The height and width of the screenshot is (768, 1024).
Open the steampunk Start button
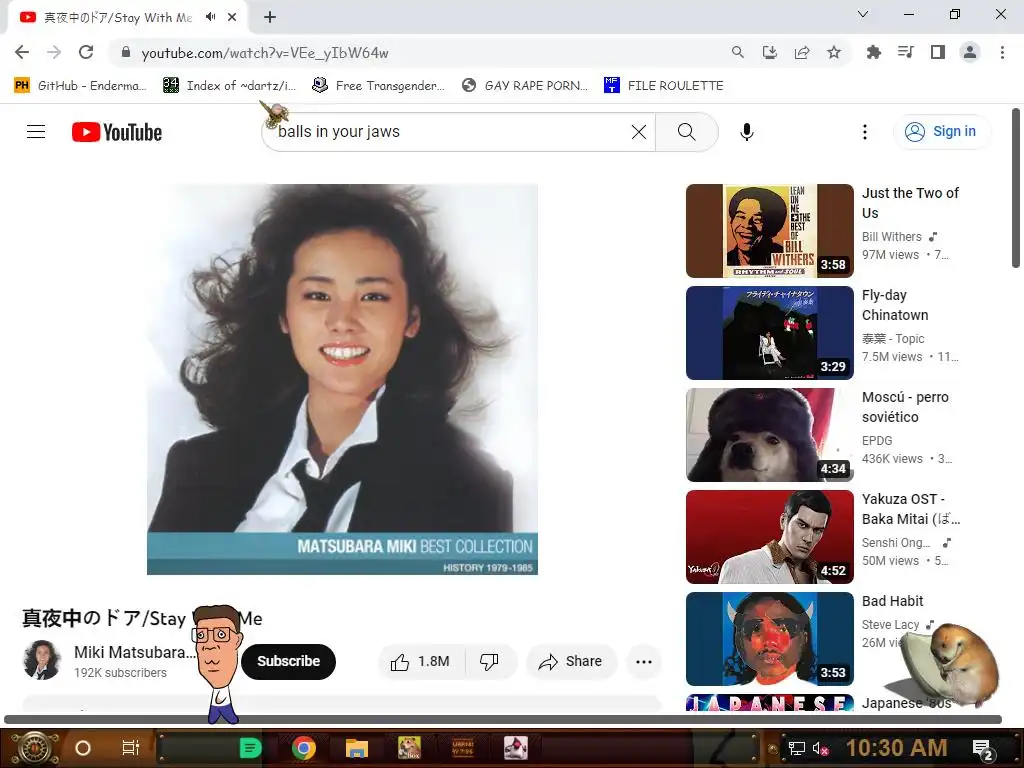(36, 748)
